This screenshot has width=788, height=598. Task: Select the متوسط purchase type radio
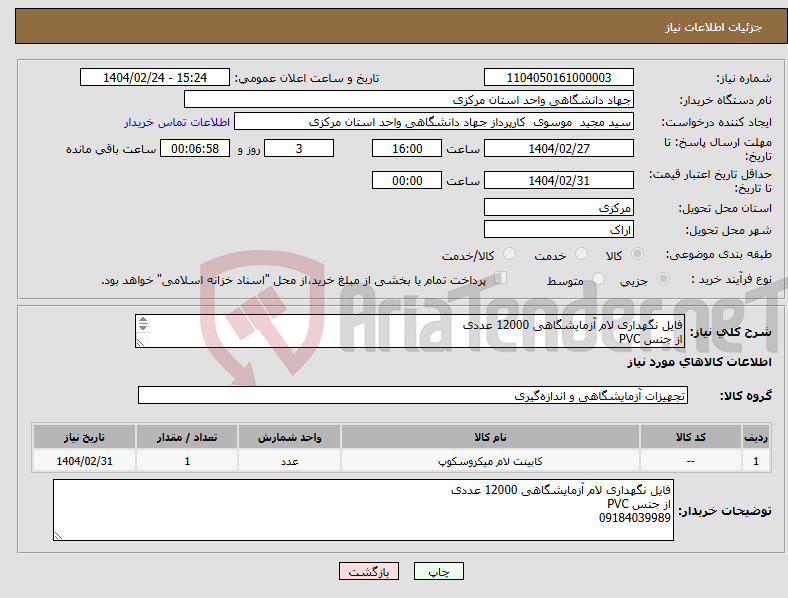[x=599, y=278]
